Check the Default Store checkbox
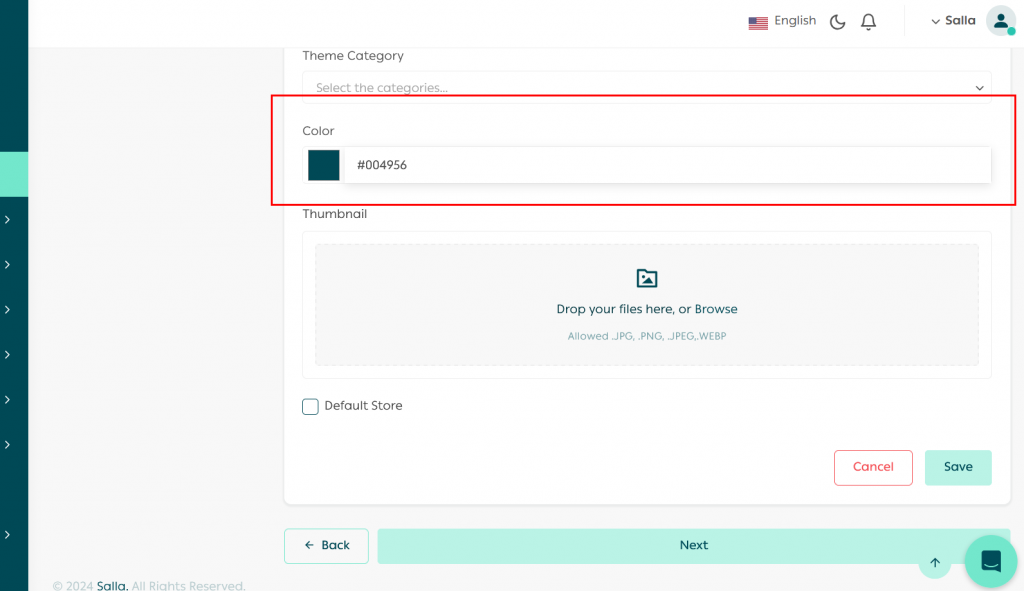This screenshot has height=591, width=1024. (x=311, y=406)
